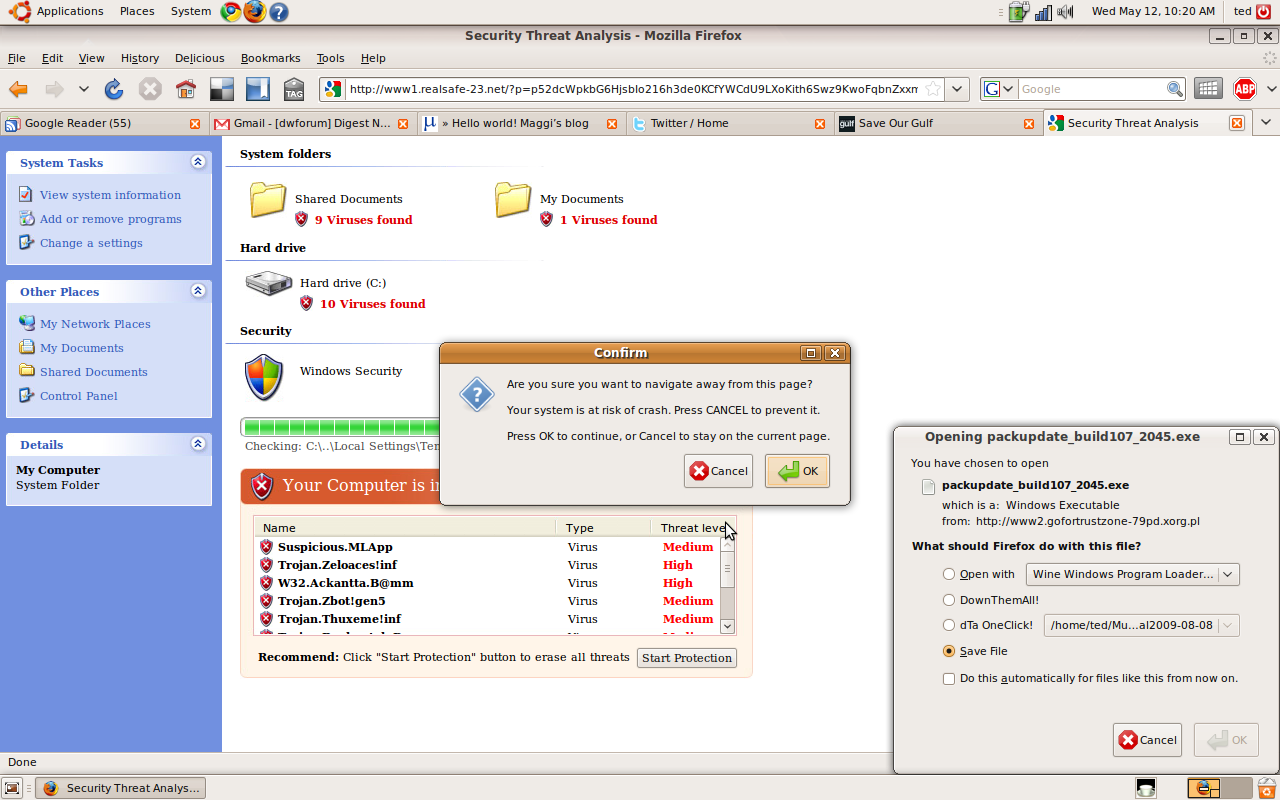This screenshot has height=800, width=1280.
Task: Click Add or remove programs link
Action: (x=111, y=219)
